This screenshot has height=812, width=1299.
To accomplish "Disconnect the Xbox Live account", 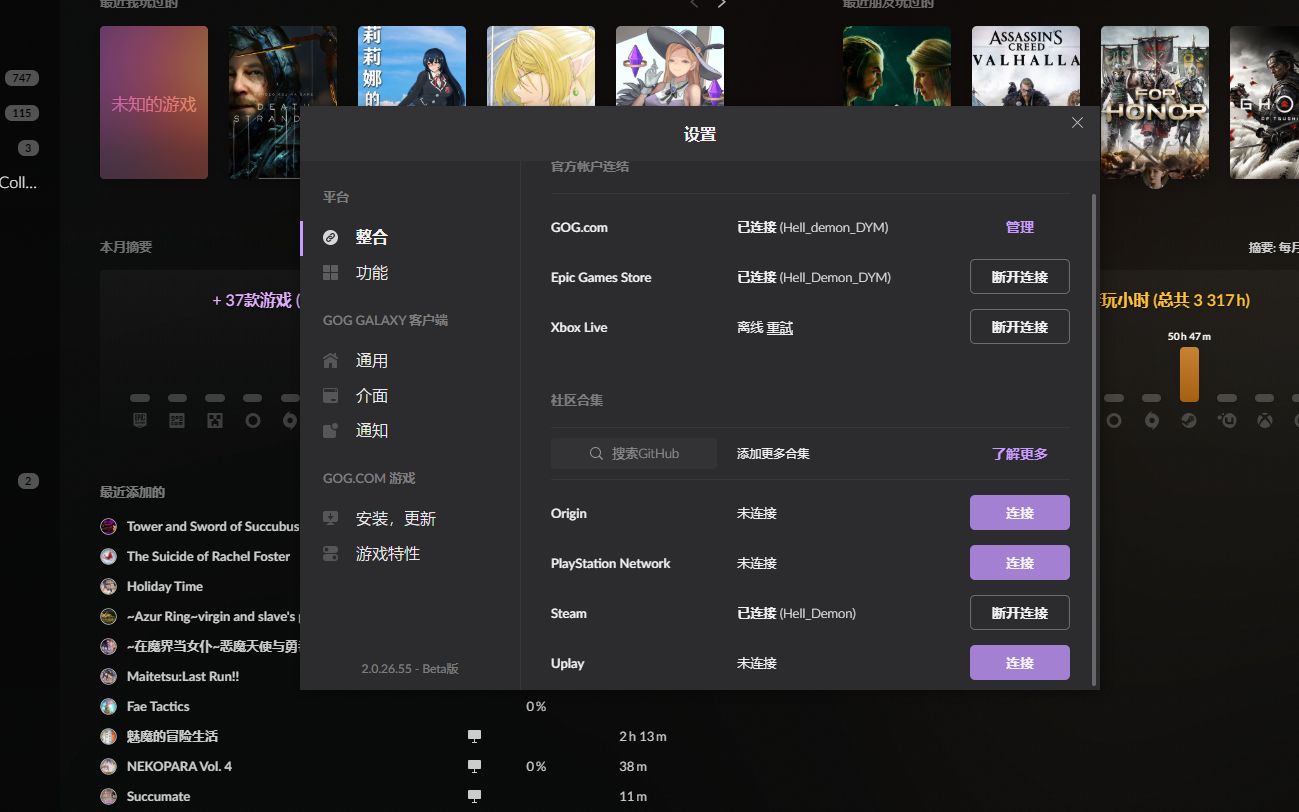I will point(1019,327).
